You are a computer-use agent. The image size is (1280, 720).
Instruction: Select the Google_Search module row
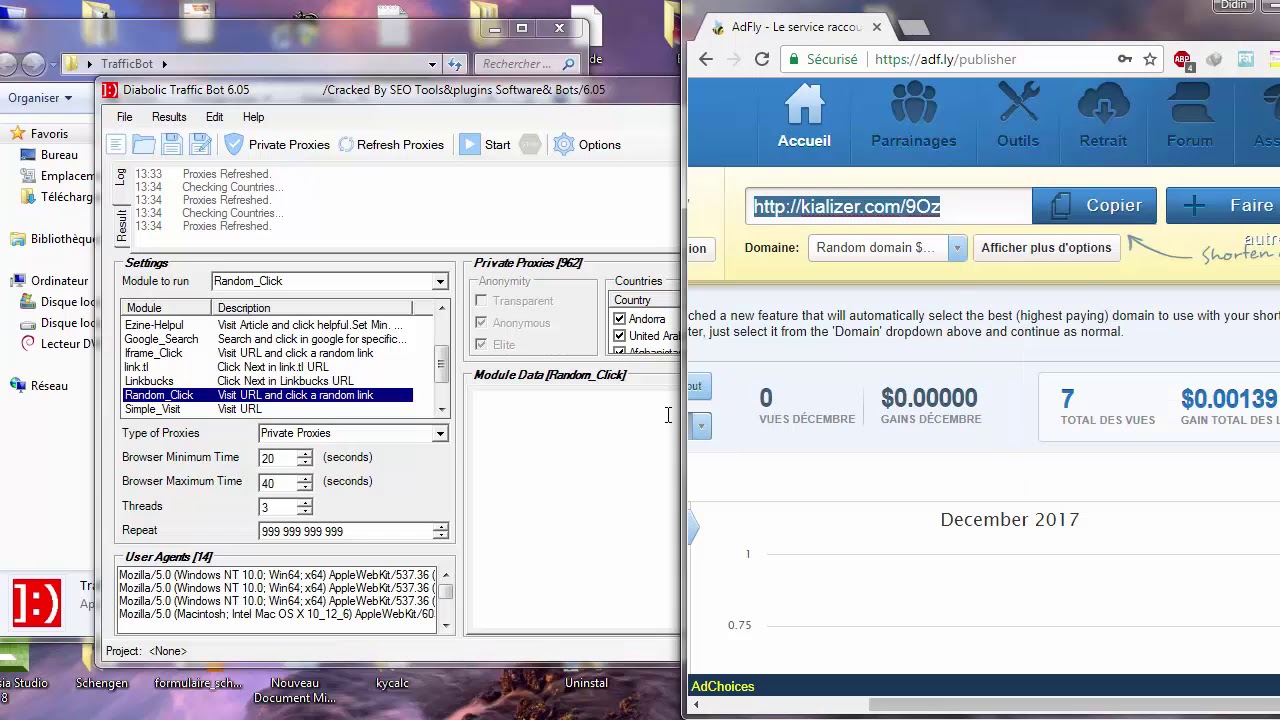(267, 339)
